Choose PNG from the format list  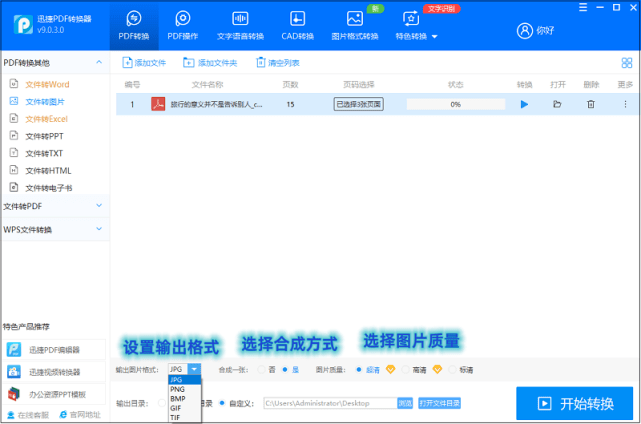coord(185,389)
